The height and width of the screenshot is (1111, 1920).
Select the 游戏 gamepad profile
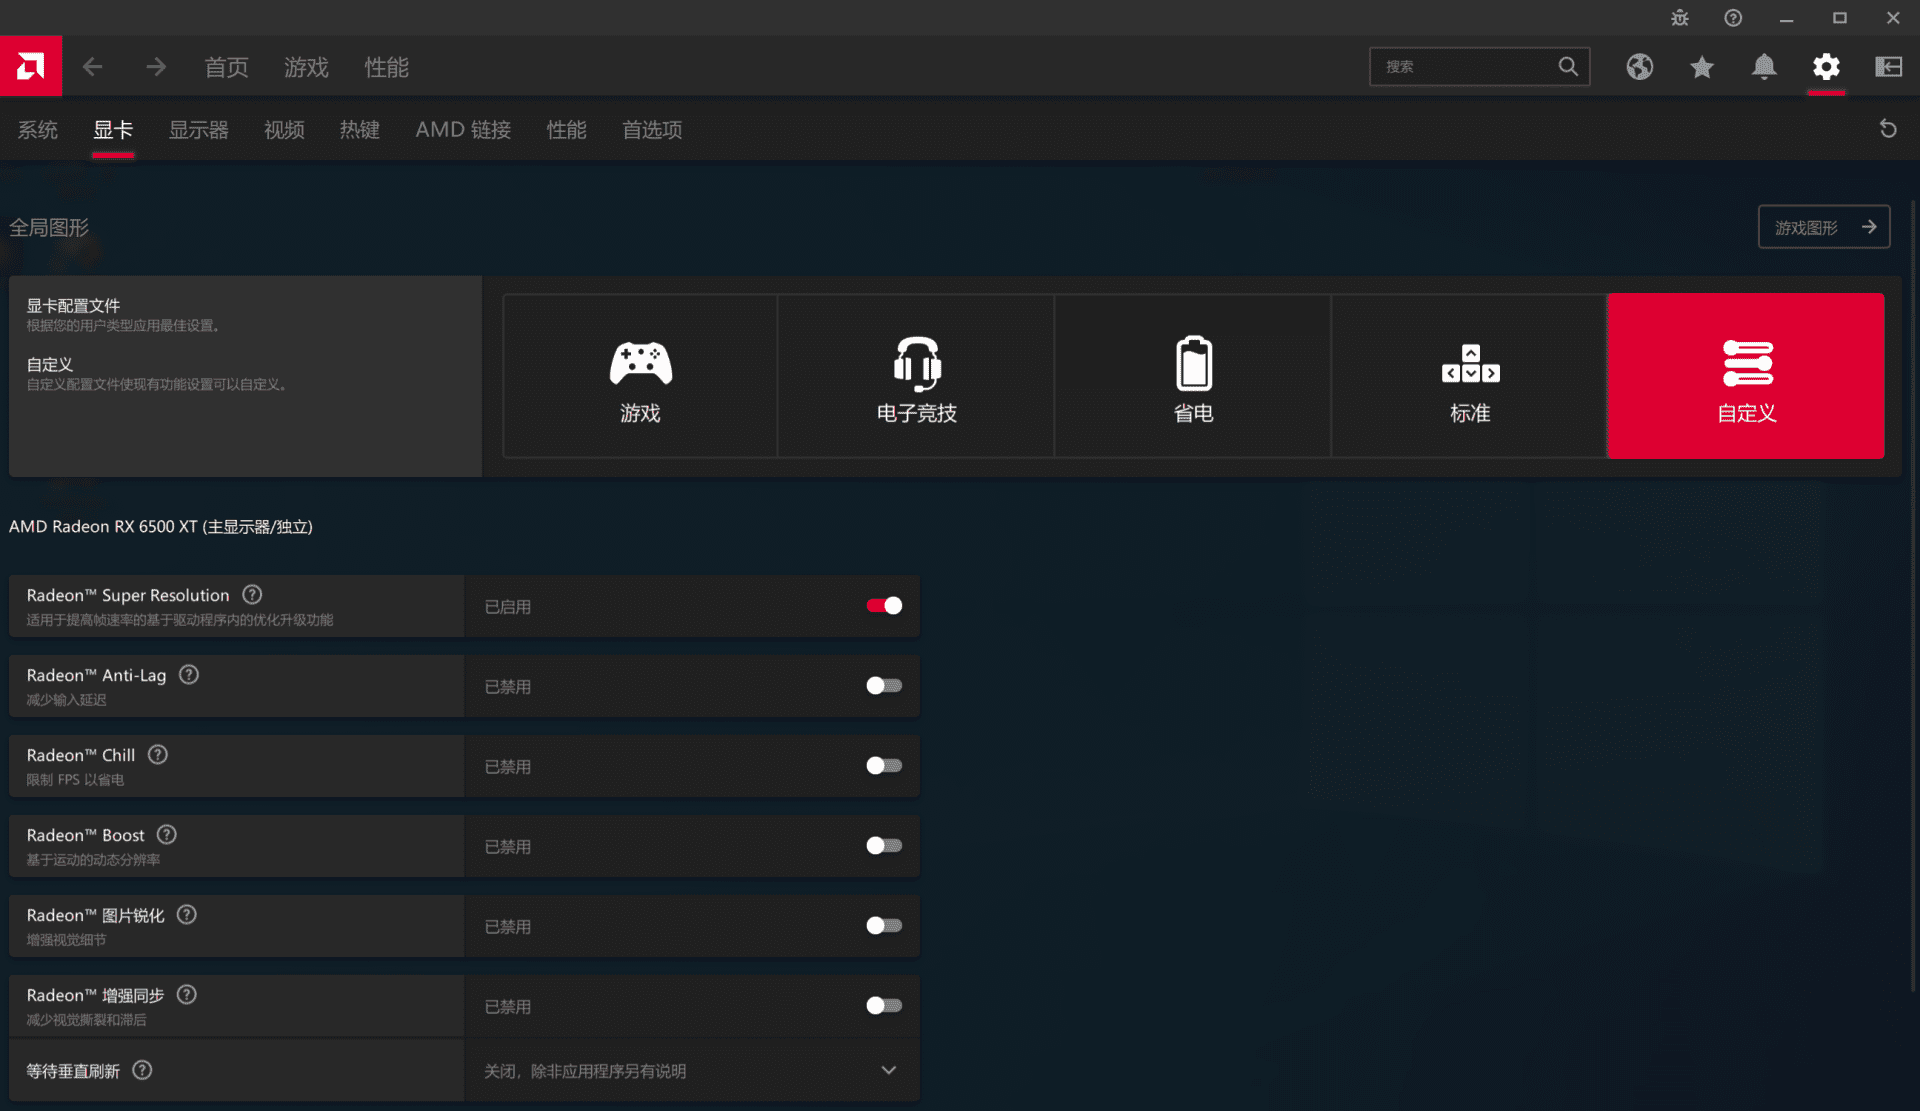point(640,376)
